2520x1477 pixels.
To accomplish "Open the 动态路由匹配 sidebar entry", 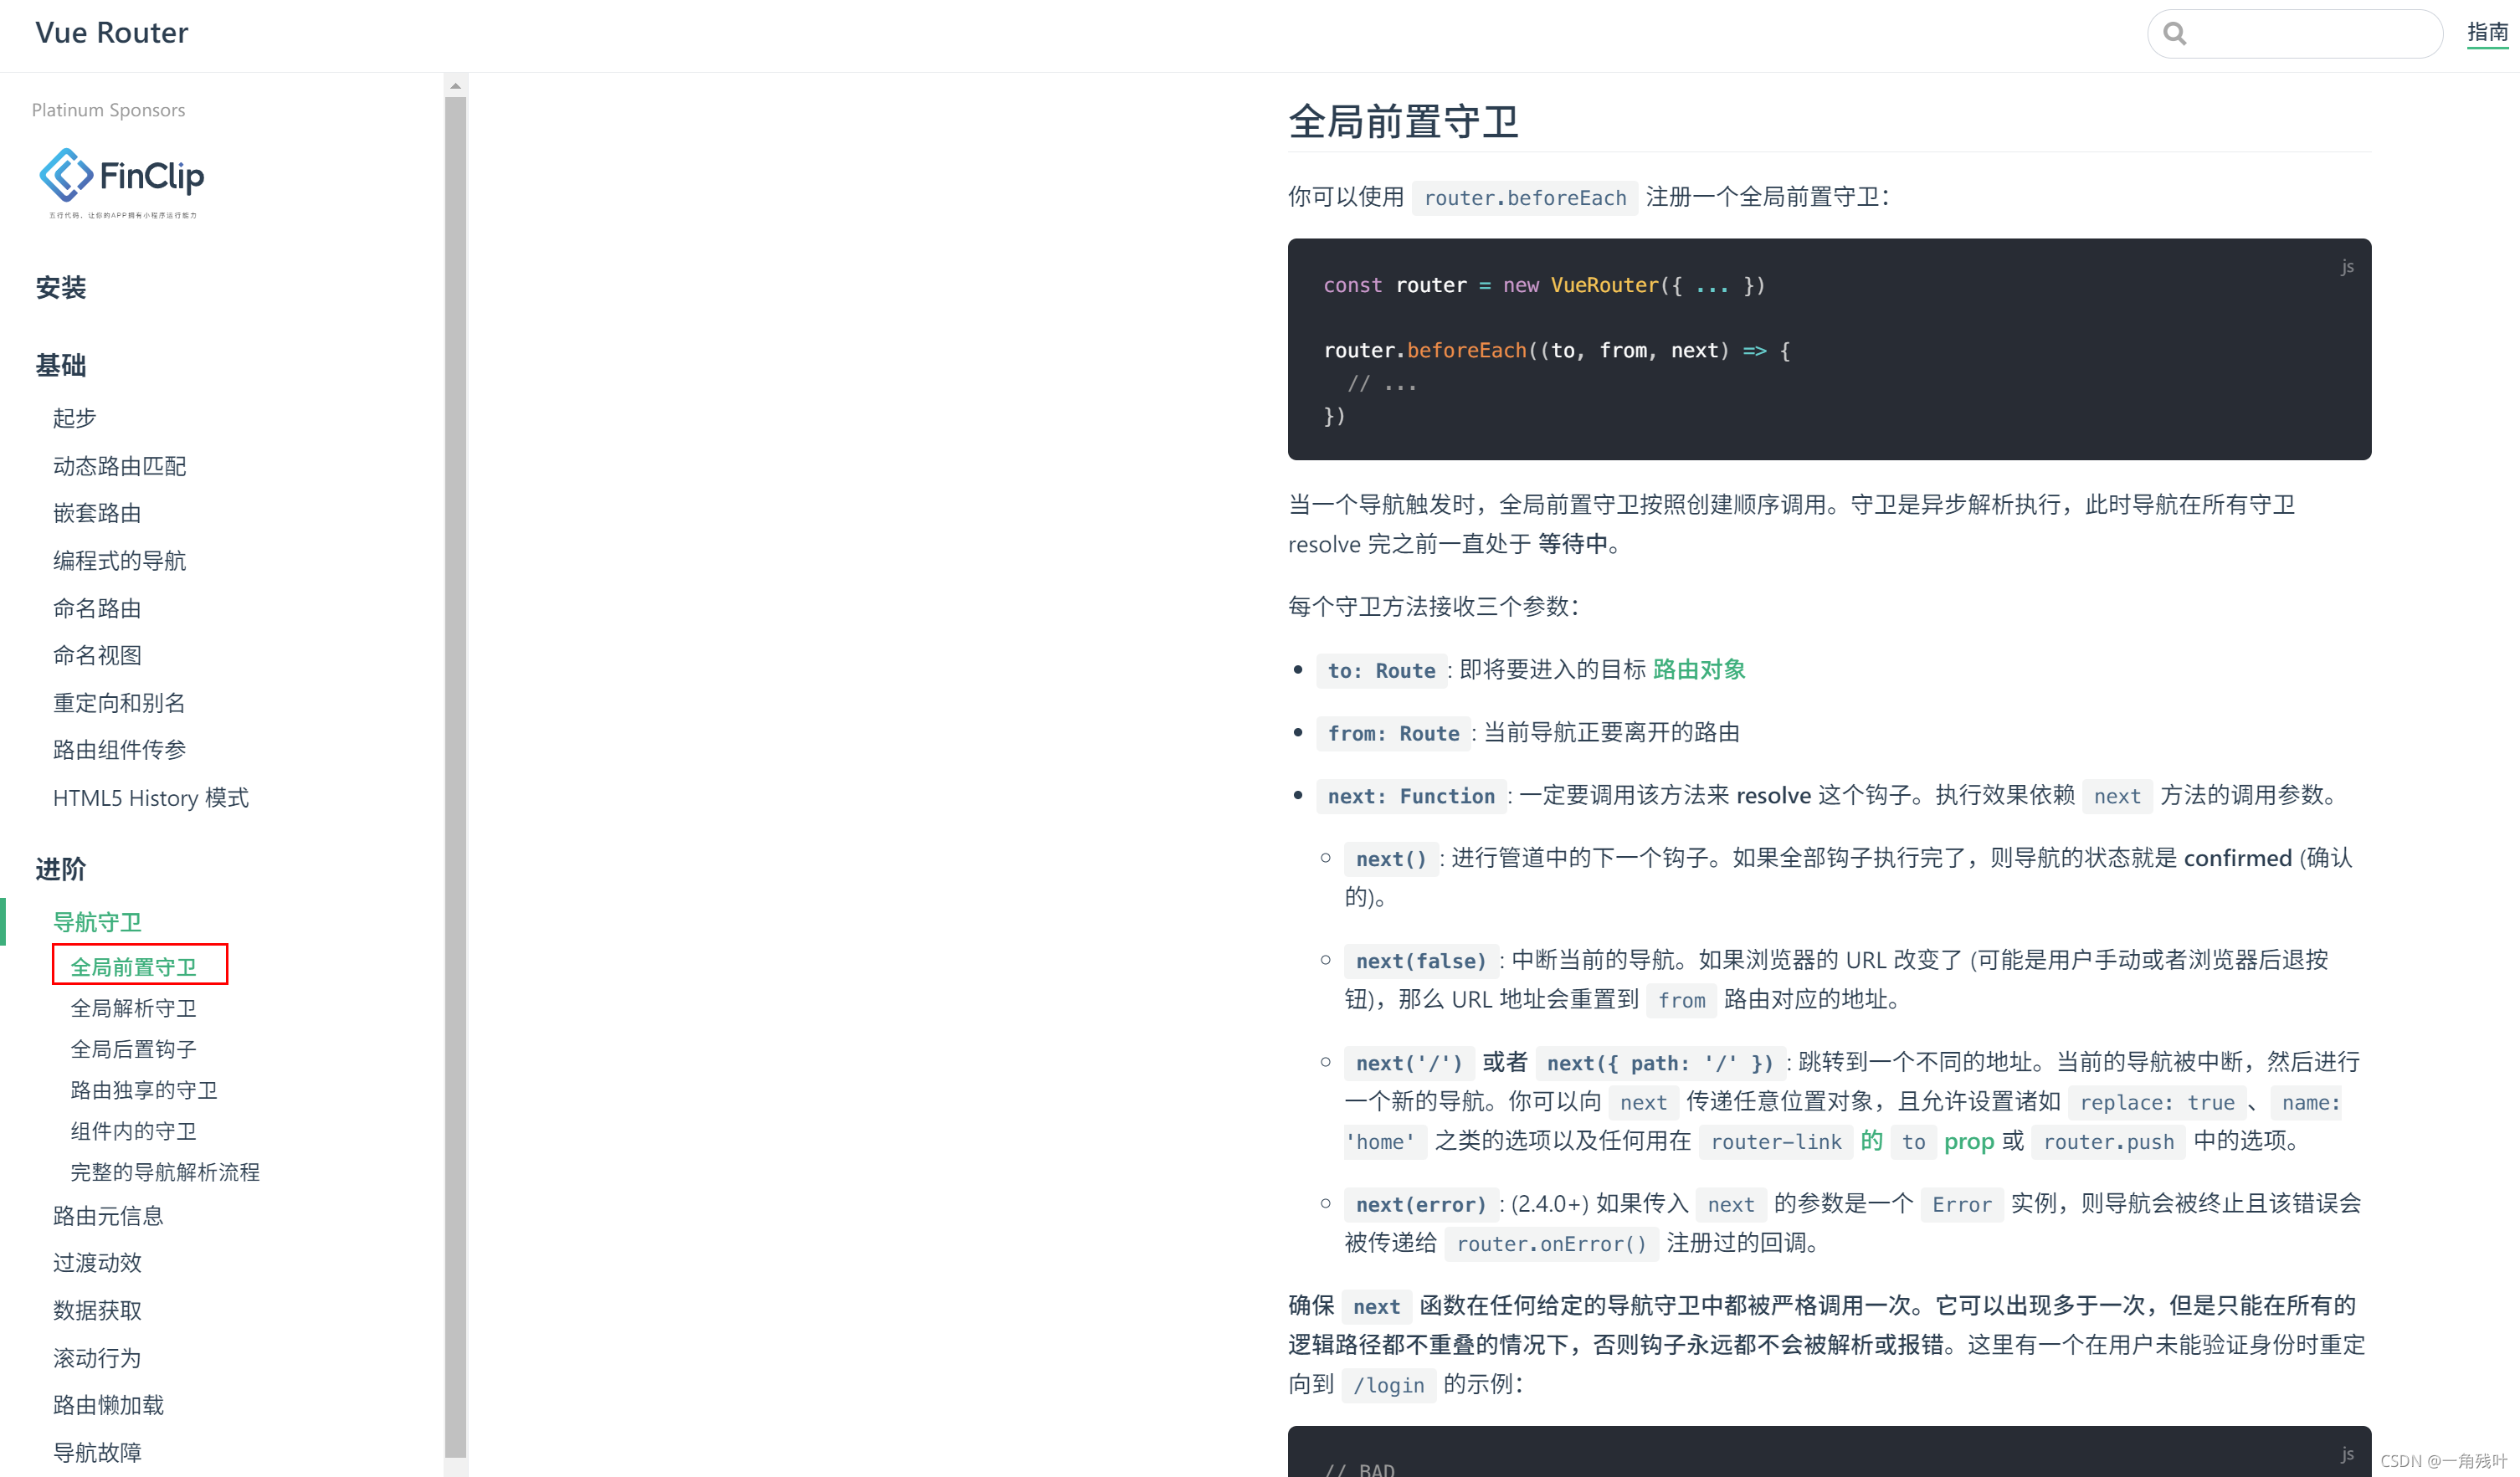I will (119, 465).
